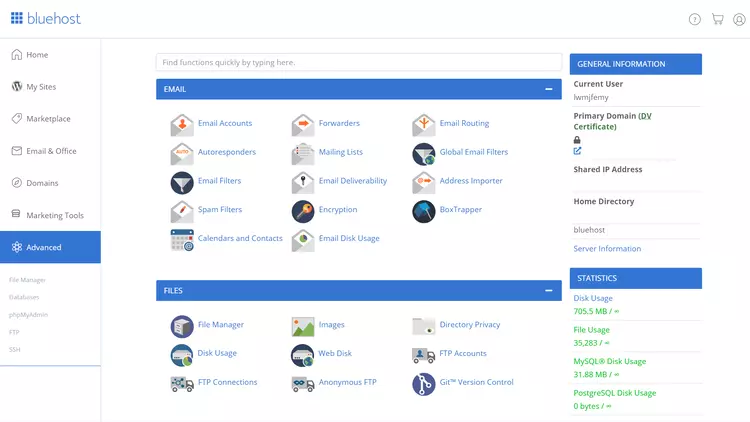Open the Mailing Lists icon
The width and height of the screenshot is (750, 422).
[x=303, y=154]
